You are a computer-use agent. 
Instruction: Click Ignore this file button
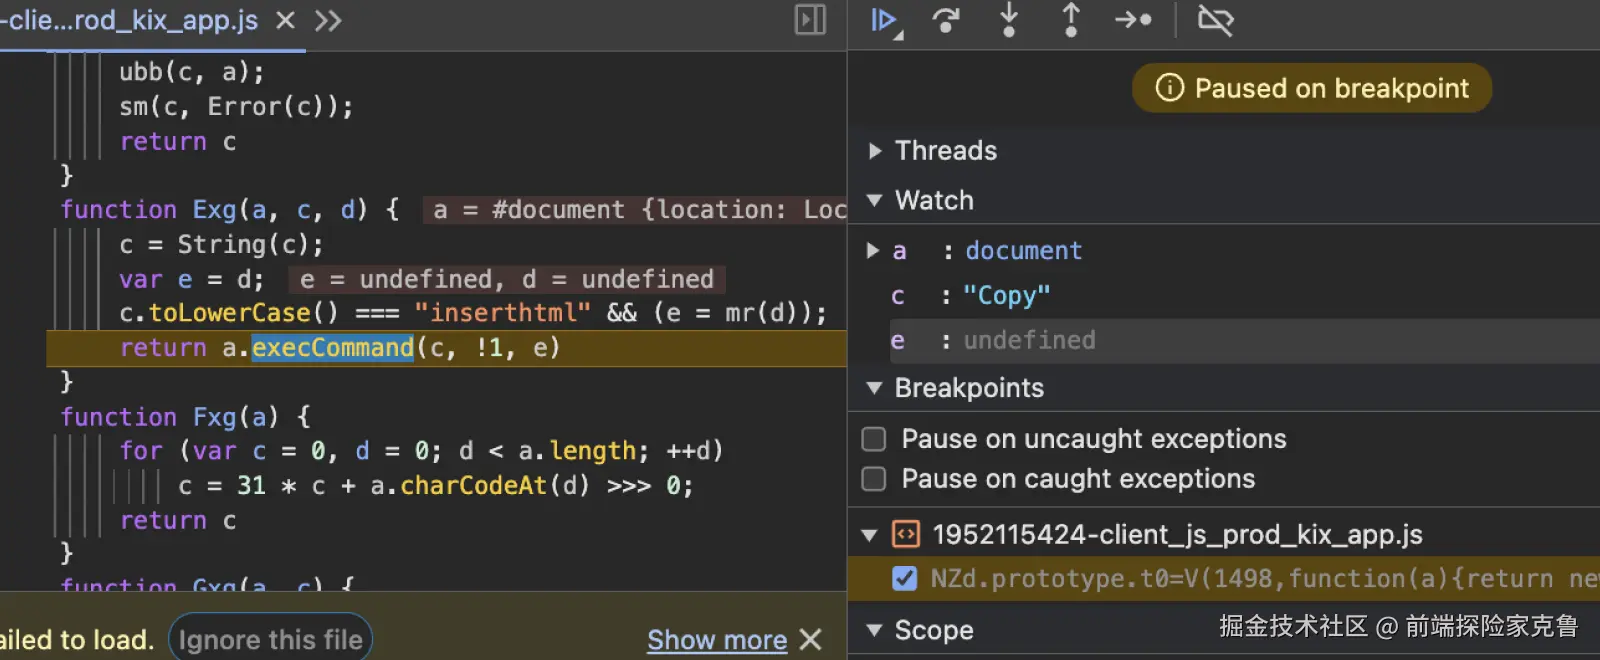(x=271, y=639)
